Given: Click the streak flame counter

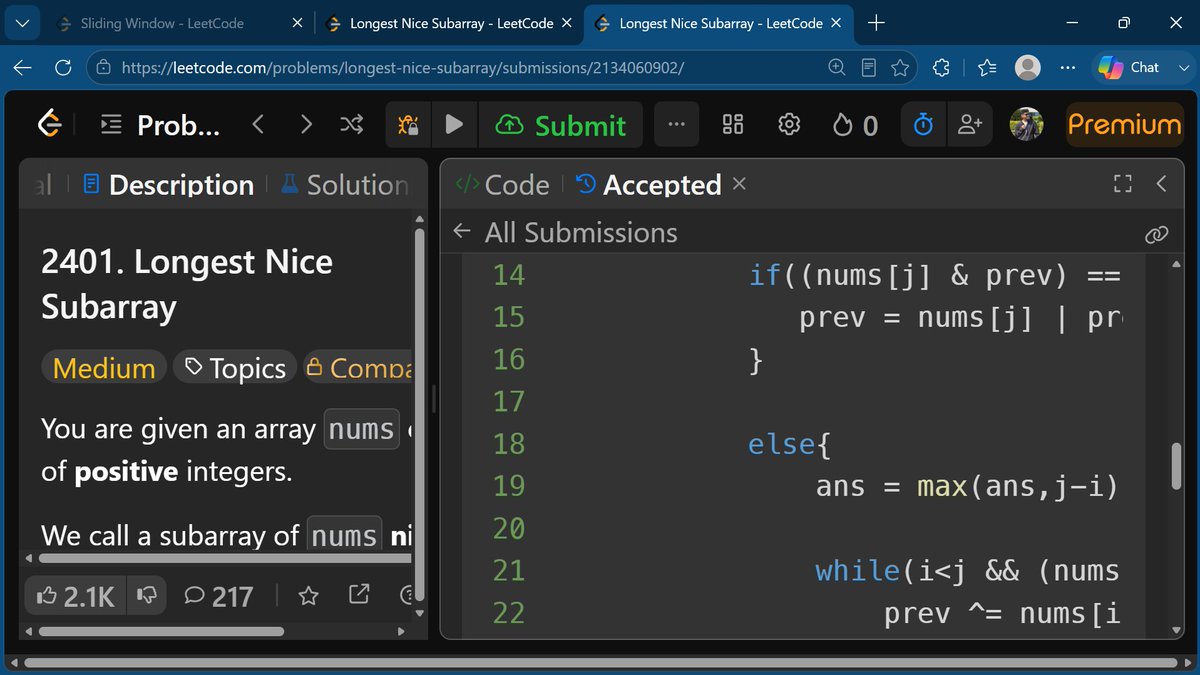Looking at the screenshot, I should [x=855, y=125].
